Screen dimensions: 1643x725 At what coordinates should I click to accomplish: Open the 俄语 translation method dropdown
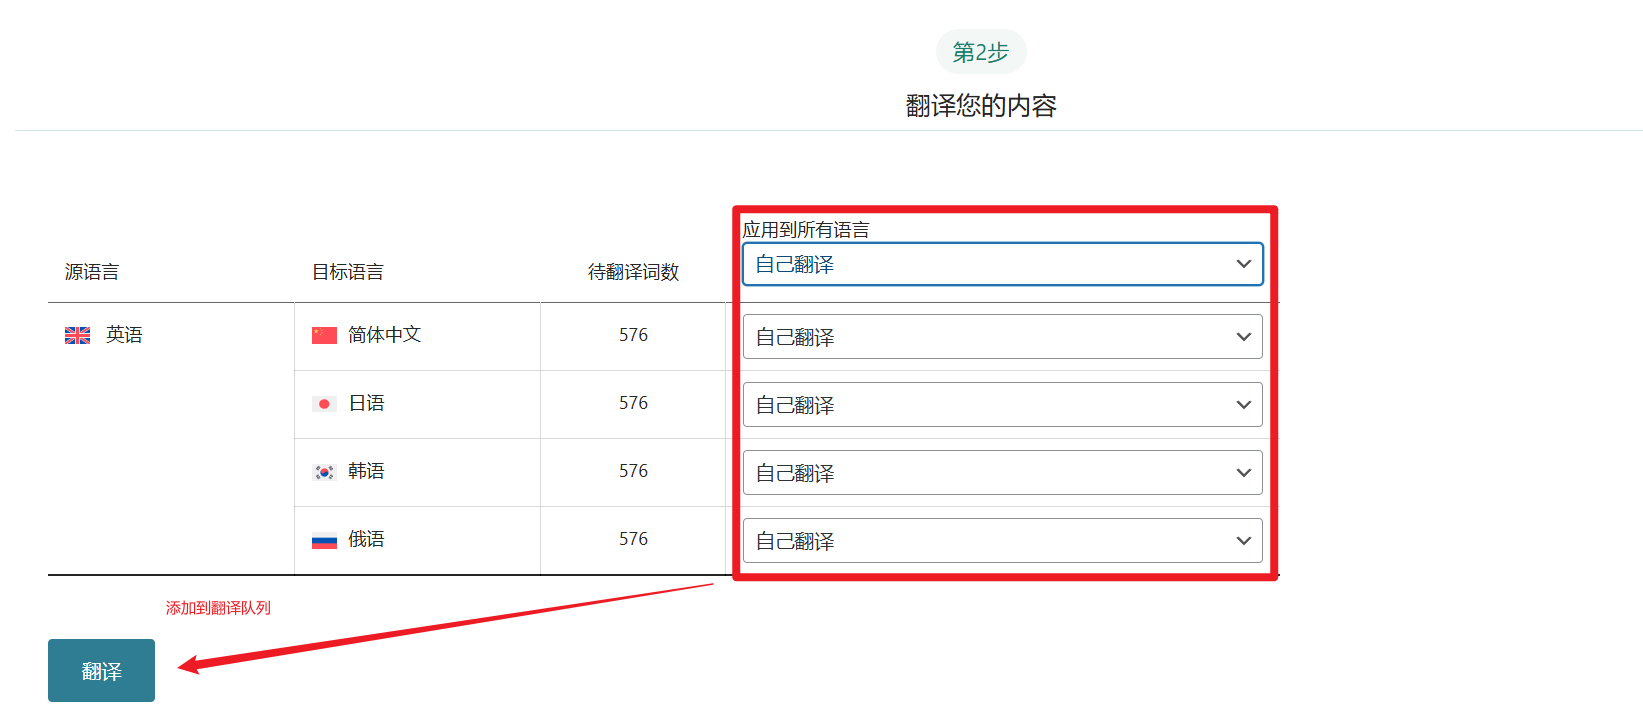[x=1002, y=541]
